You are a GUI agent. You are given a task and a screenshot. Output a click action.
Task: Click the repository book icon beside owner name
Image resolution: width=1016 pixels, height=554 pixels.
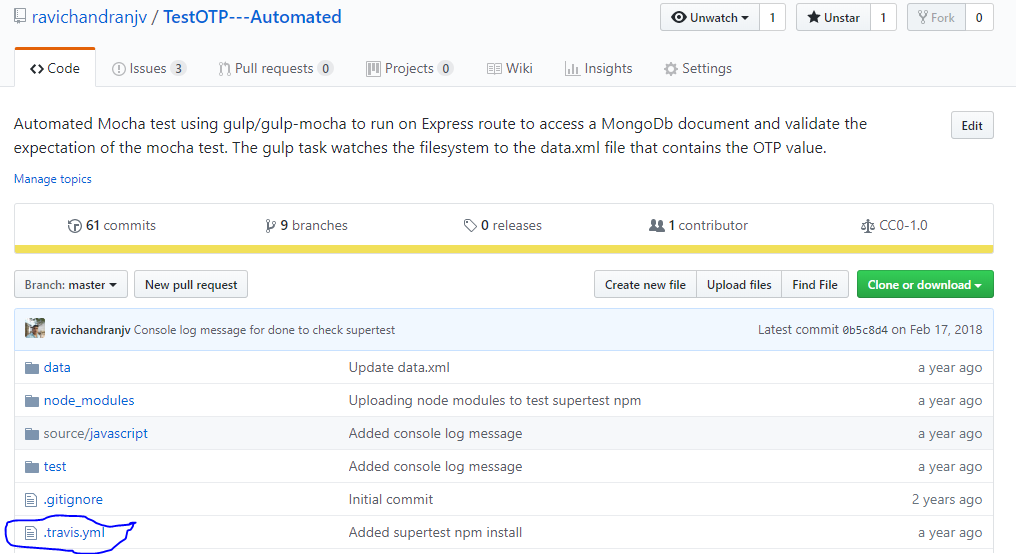point(22,17)
